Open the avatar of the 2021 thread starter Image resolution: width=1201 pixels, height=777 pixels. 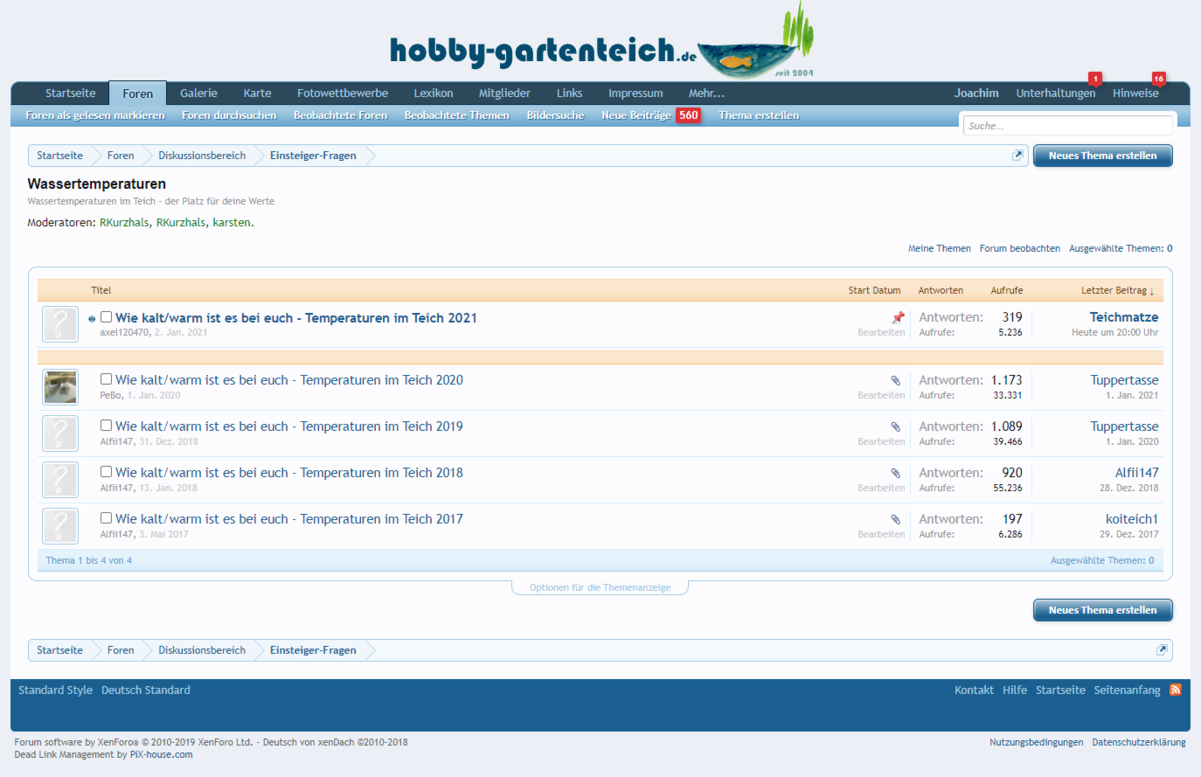60,325
